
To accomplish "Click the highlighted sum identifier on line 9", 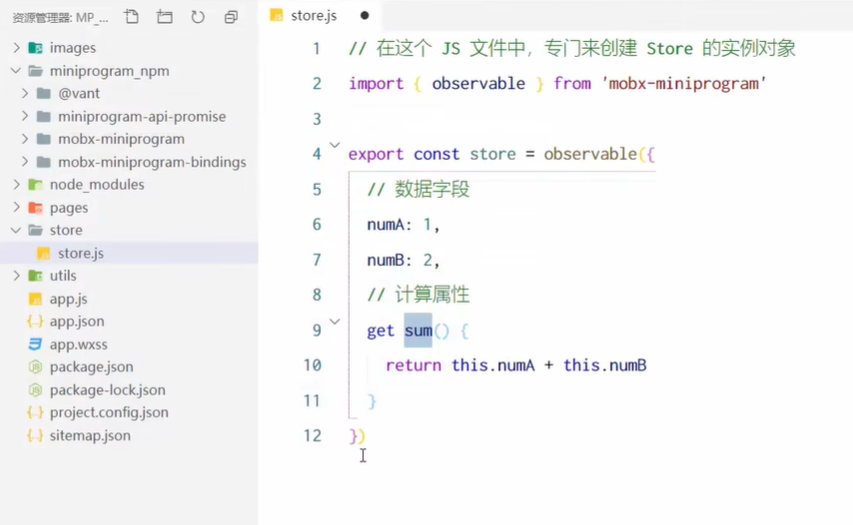I will [x=418, y=331].
